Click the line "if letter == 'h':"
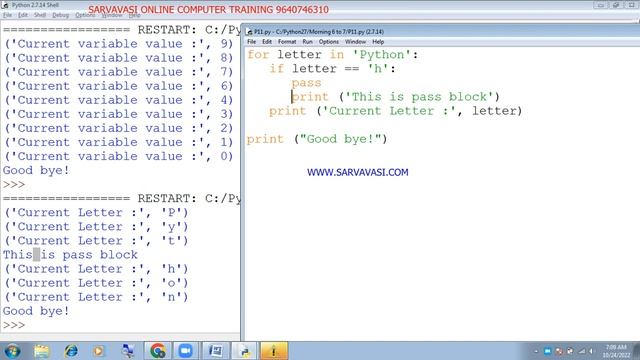 [x=332, y=69]
